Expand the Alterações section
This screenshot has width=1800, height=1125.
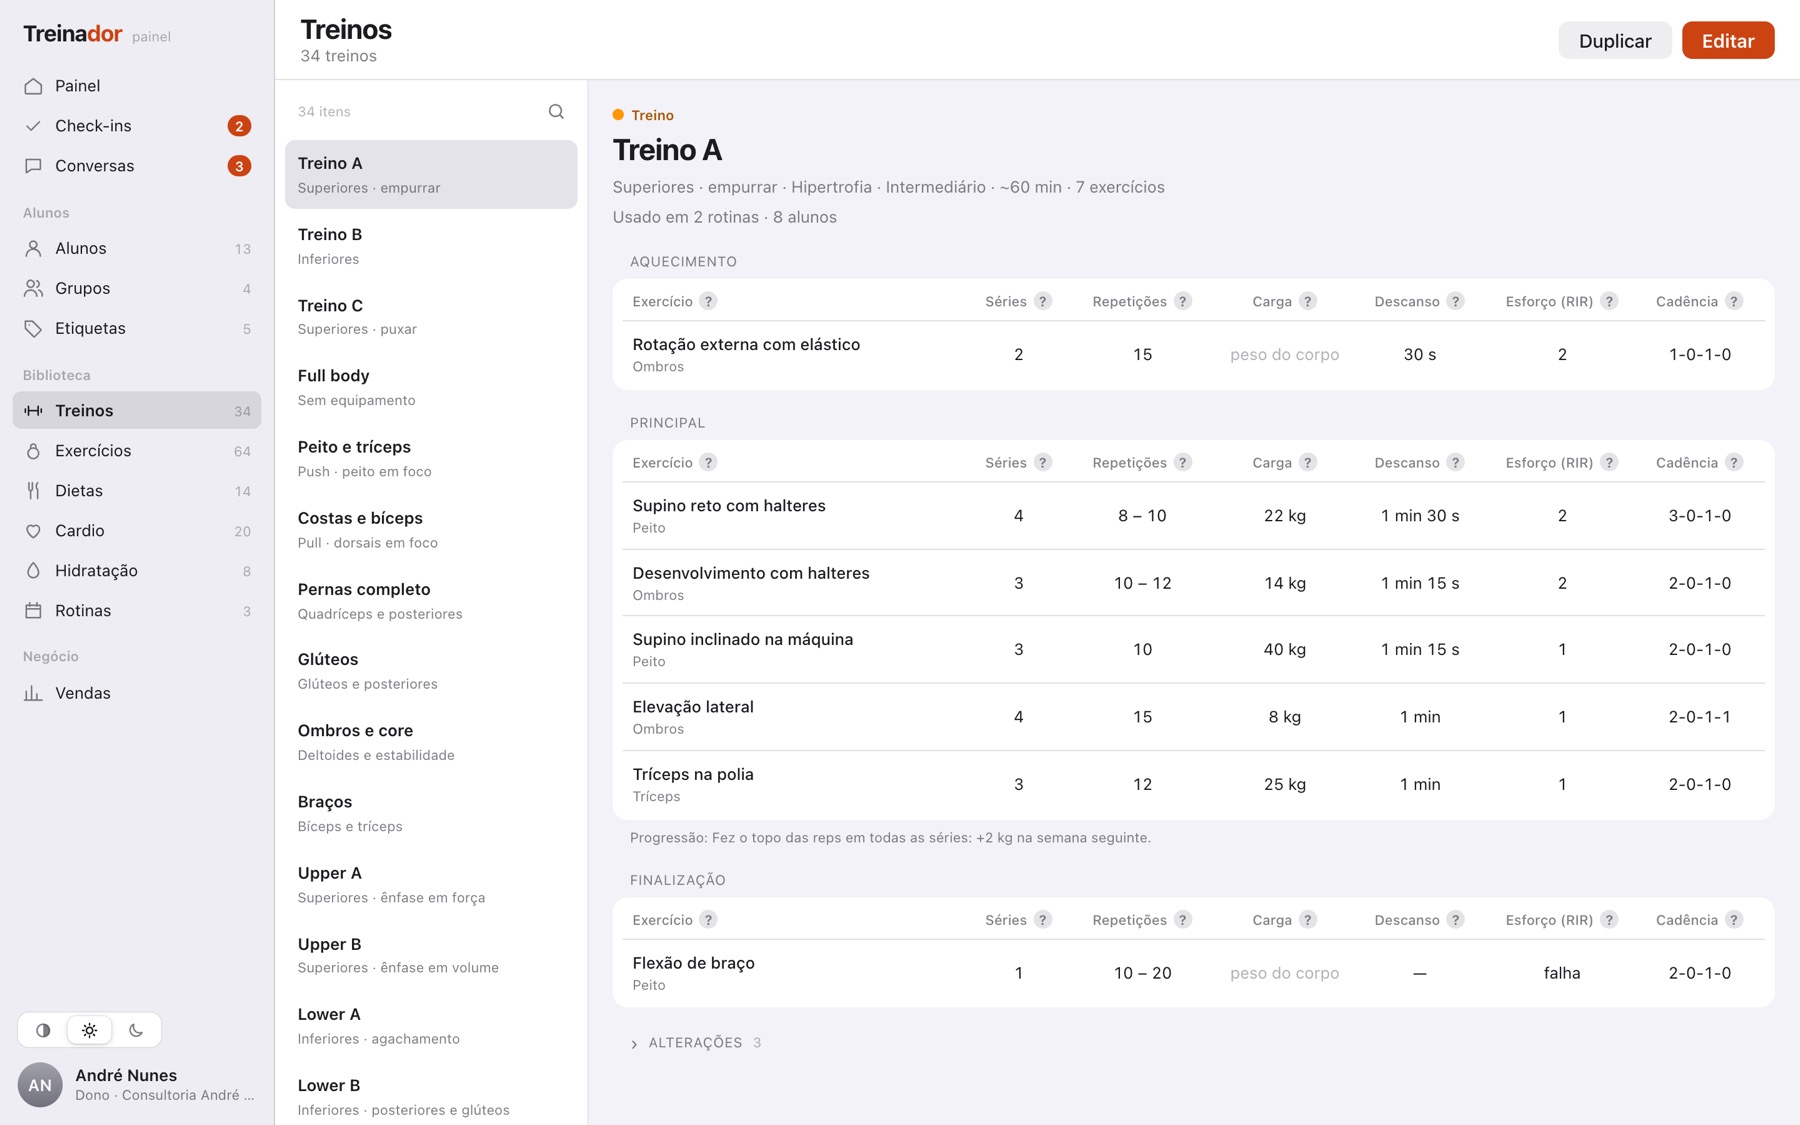pyautogui.click(x=696, y=1043)
